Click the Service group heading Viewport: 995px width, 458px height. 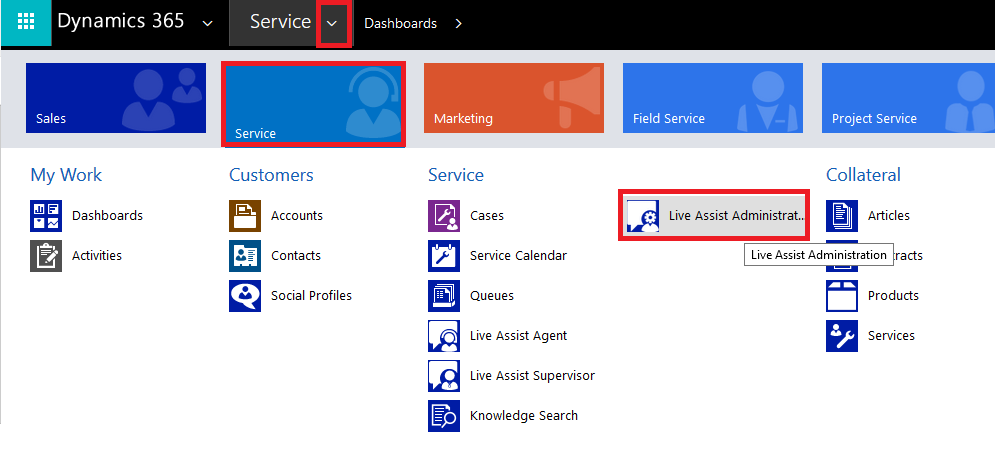[x=456, y=175]
